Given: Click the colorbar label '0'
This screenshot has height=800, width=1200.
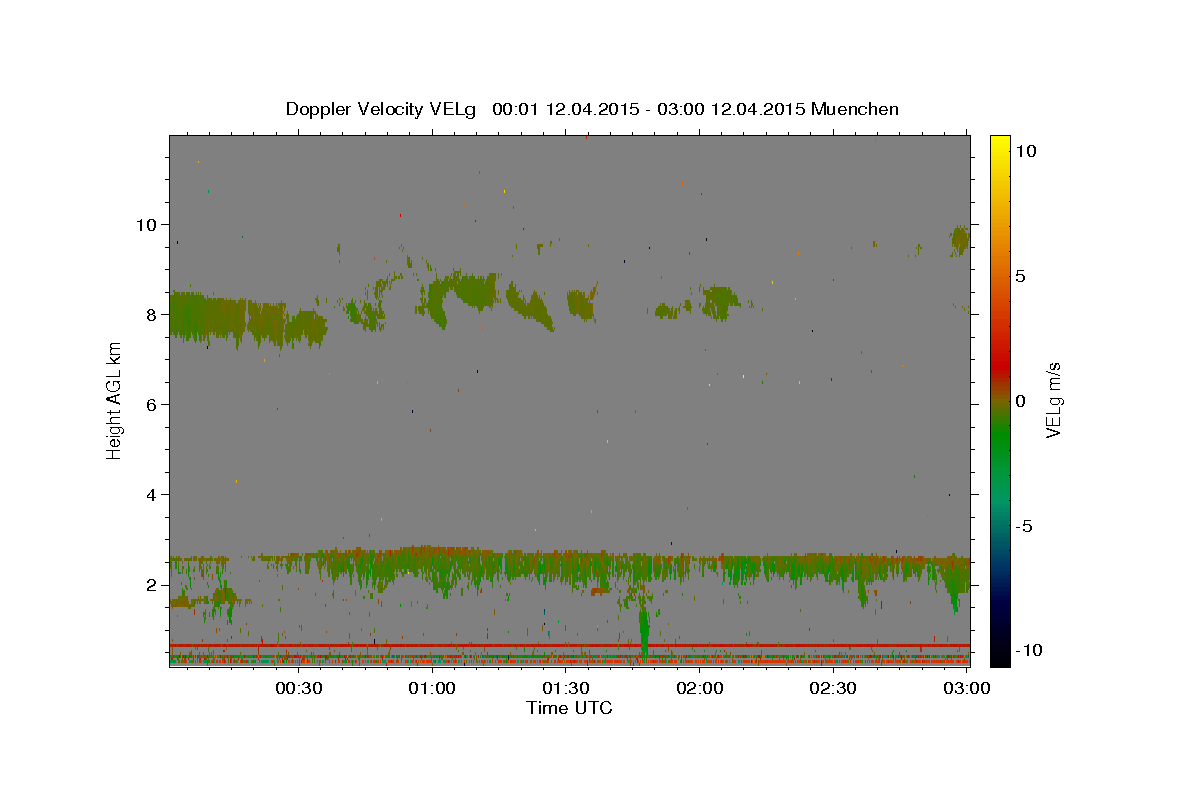Looking at the screenshot, I should (x=1019, y=401).
